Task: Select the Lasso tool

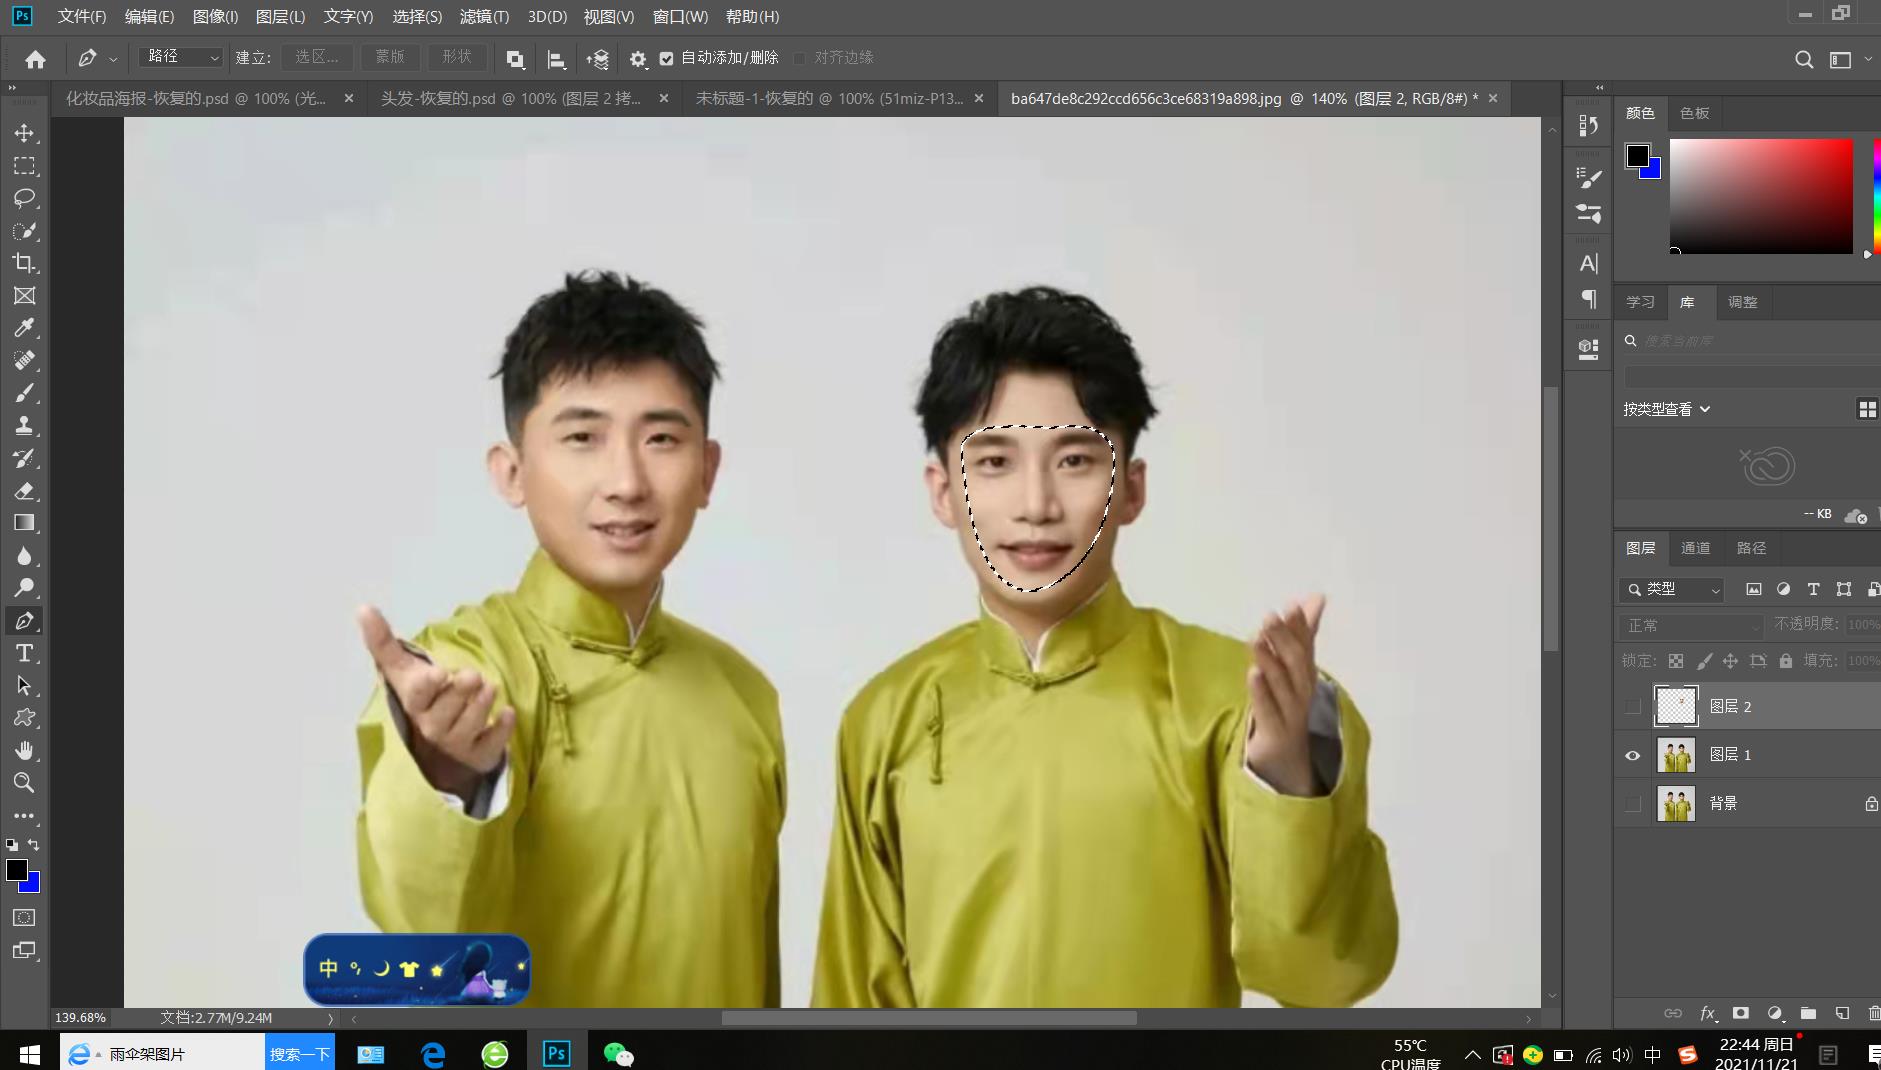Action: (24, 198)
